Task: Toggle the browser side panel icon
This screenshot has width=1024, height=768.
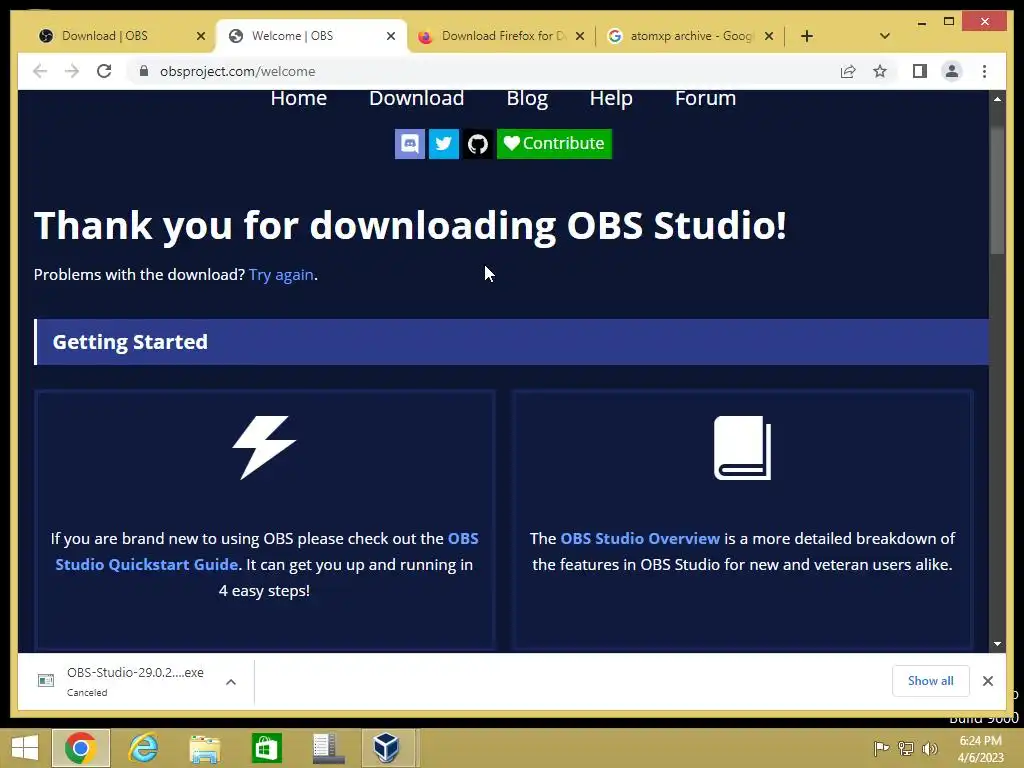Action: coord(920,71)
